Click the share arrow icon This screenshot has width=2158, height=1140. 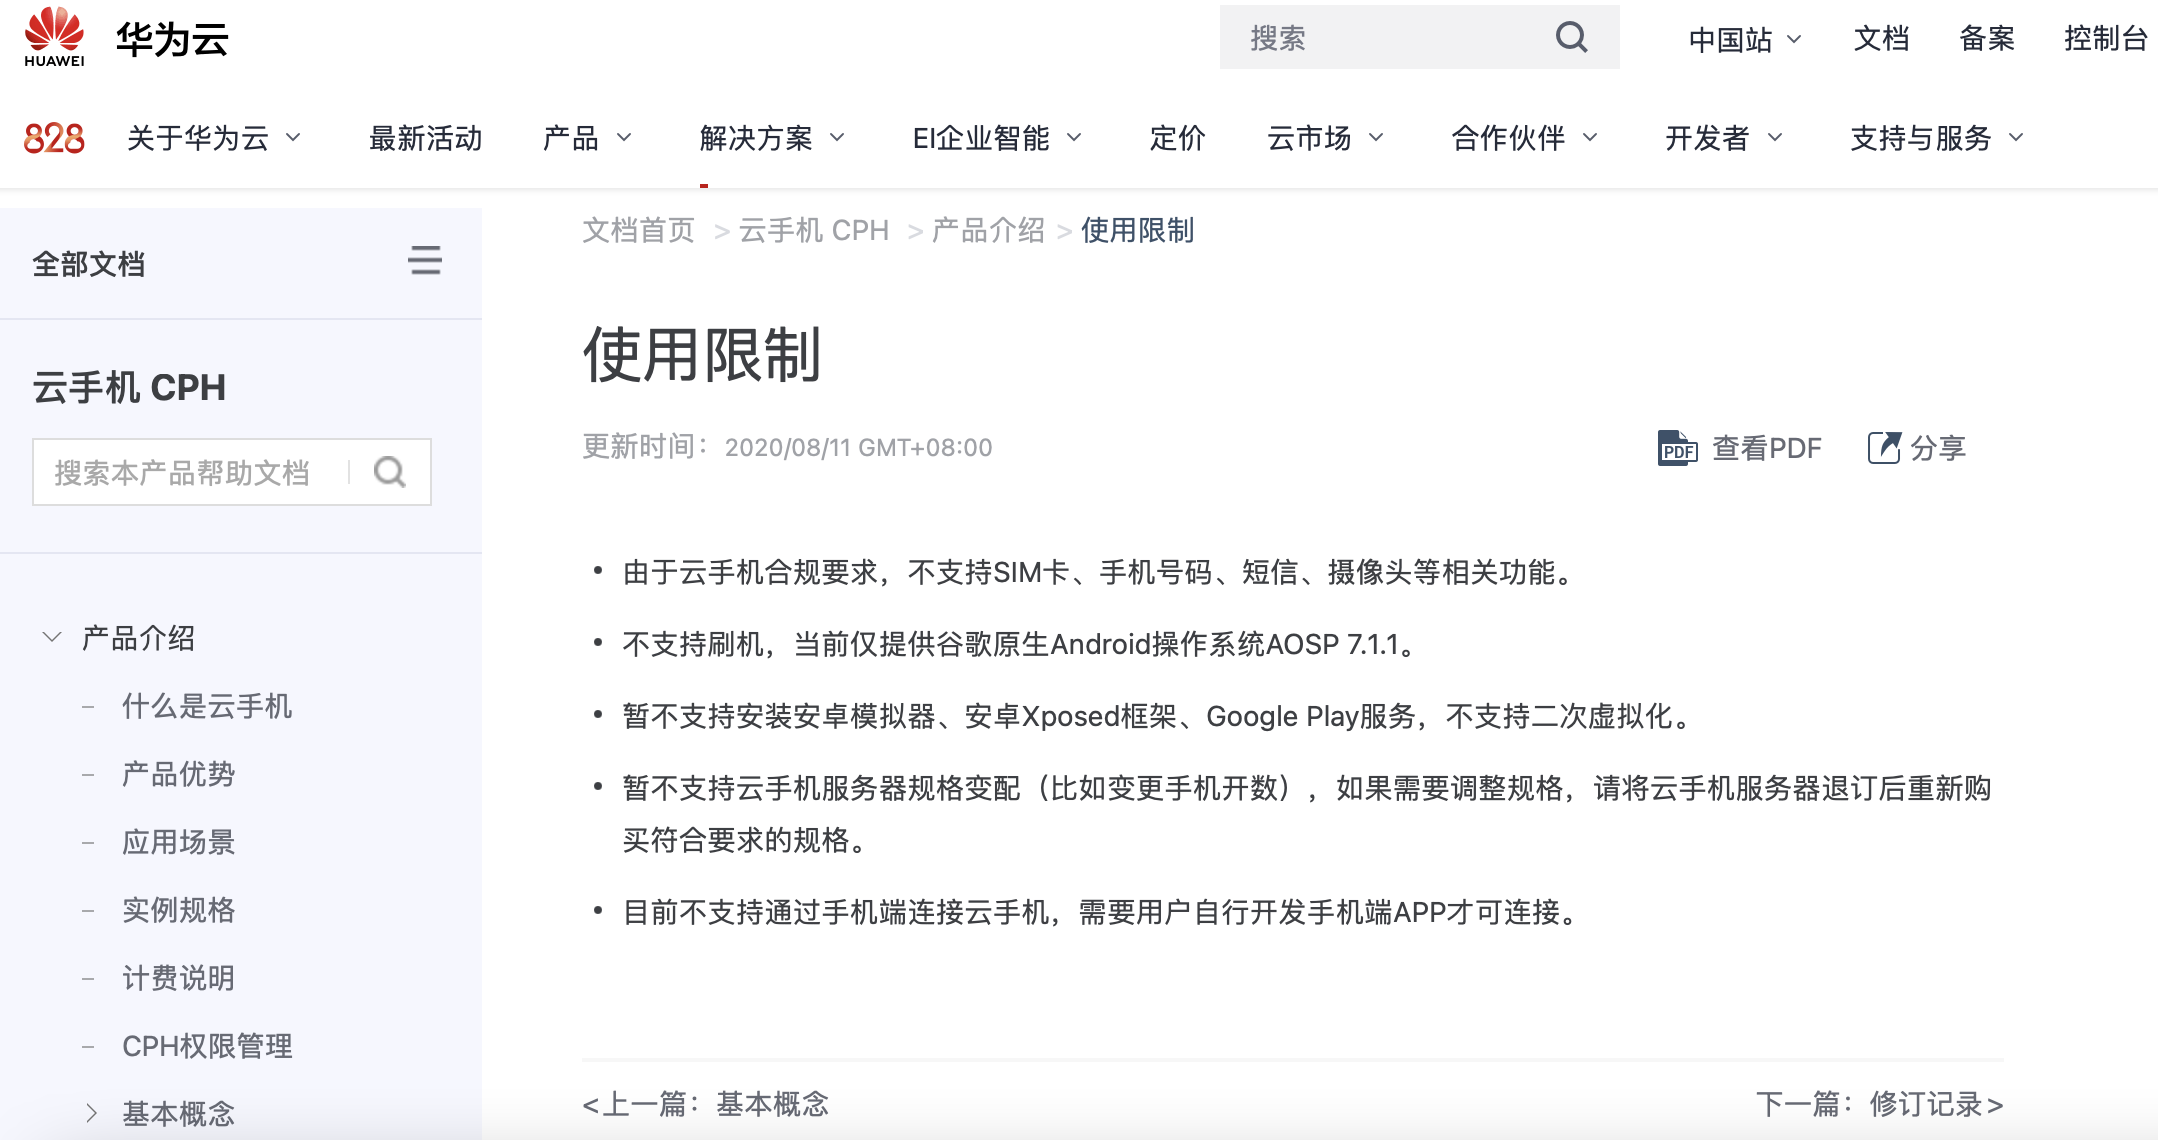click(x=1884, y=447)
